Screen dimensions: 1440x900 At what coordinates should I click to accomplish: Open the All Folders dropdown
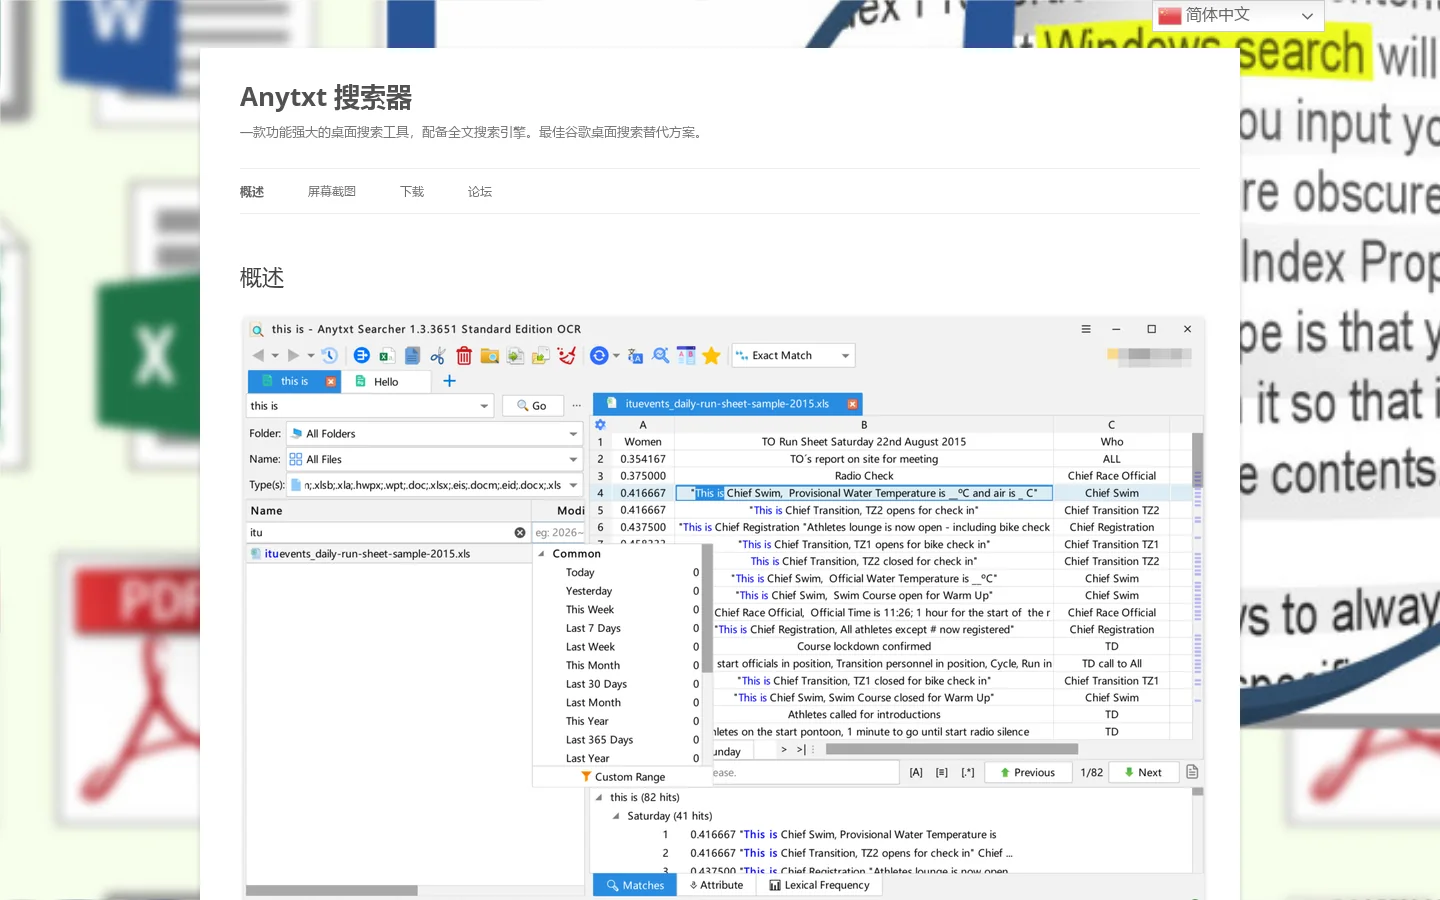point(435,434)
